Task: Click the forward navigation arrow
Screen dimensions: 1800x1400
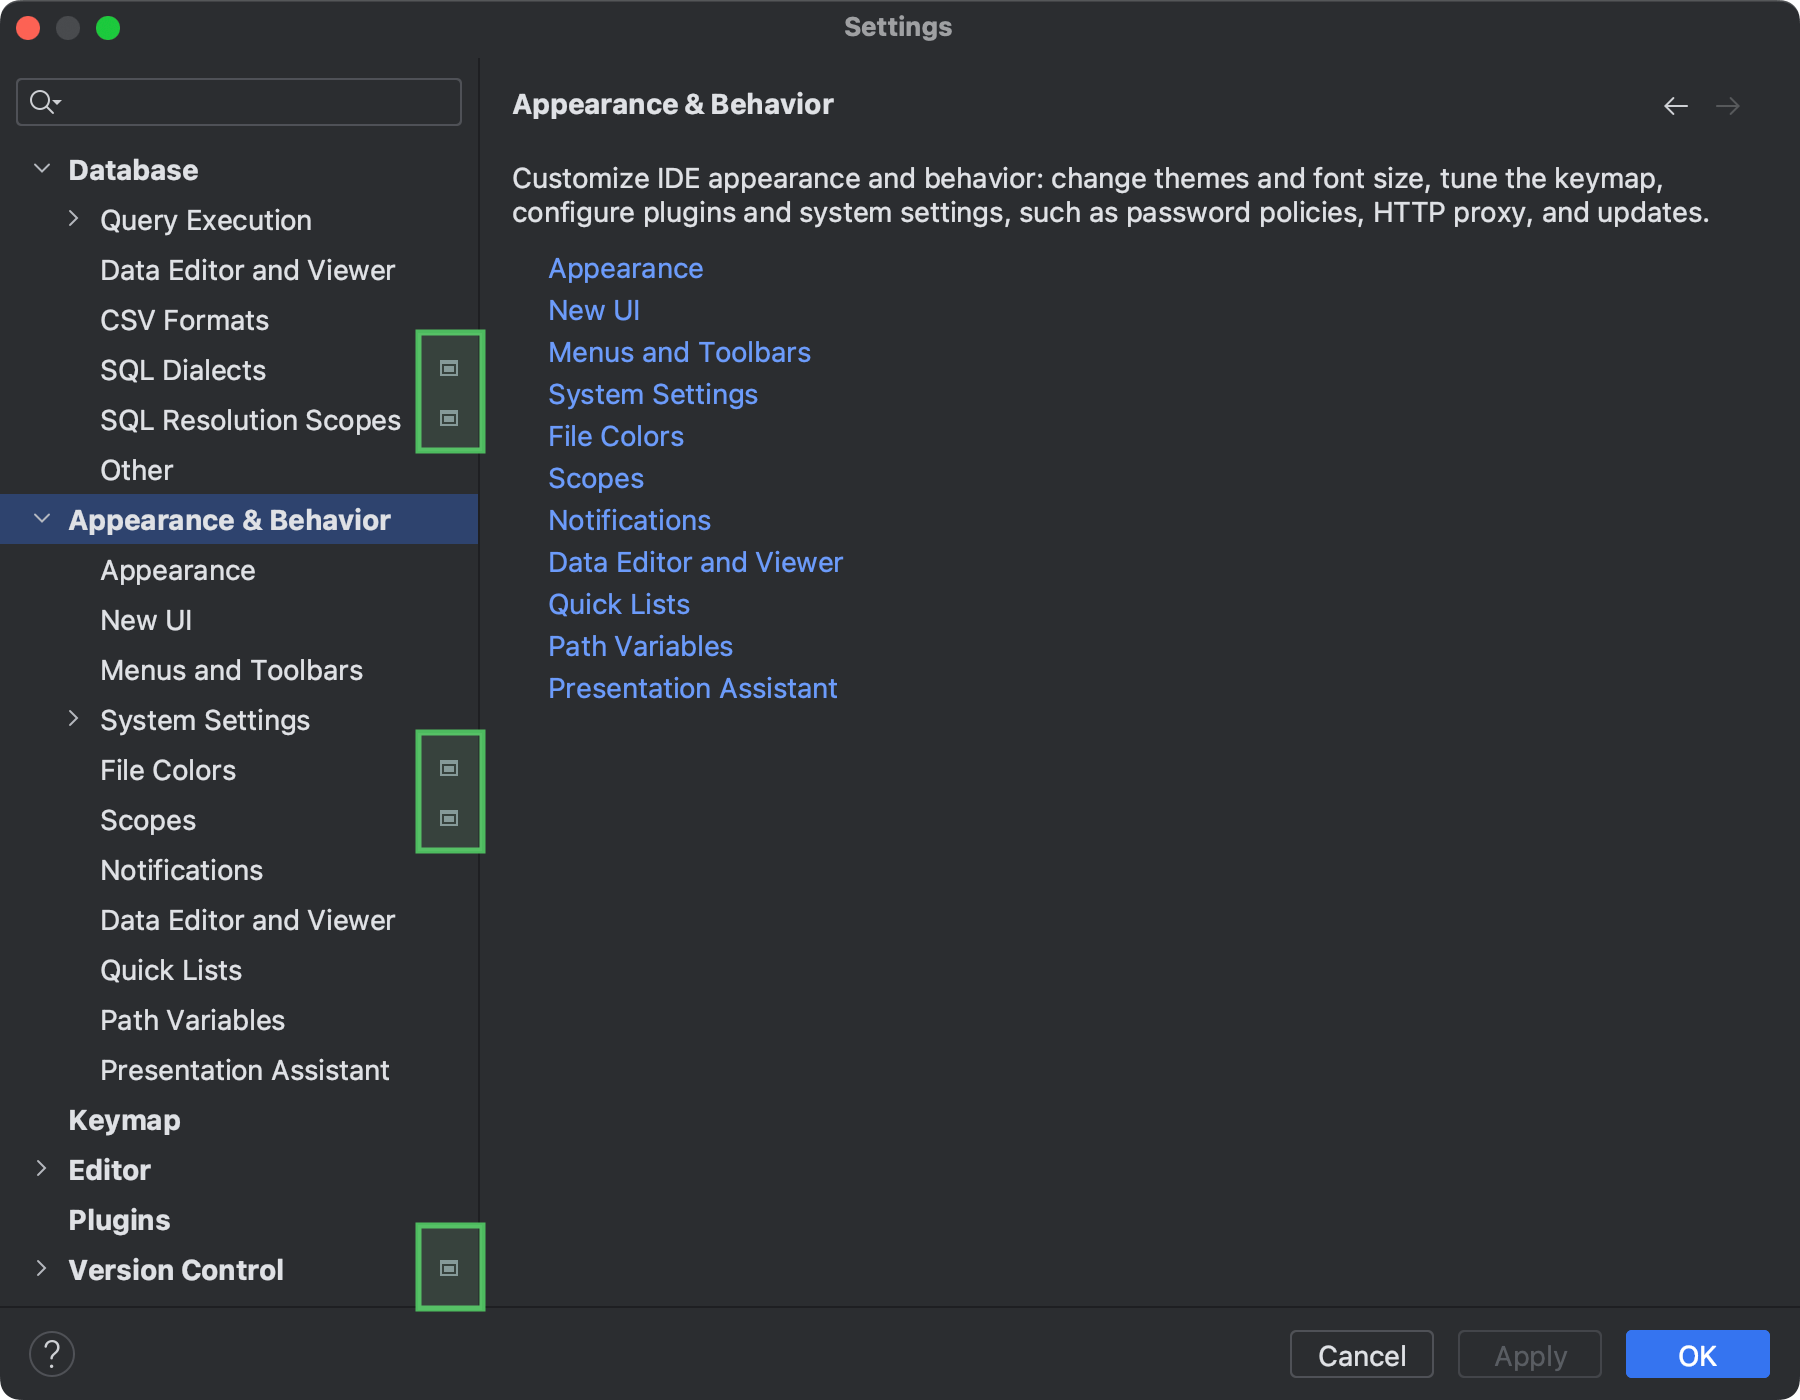Action: 1729,105
